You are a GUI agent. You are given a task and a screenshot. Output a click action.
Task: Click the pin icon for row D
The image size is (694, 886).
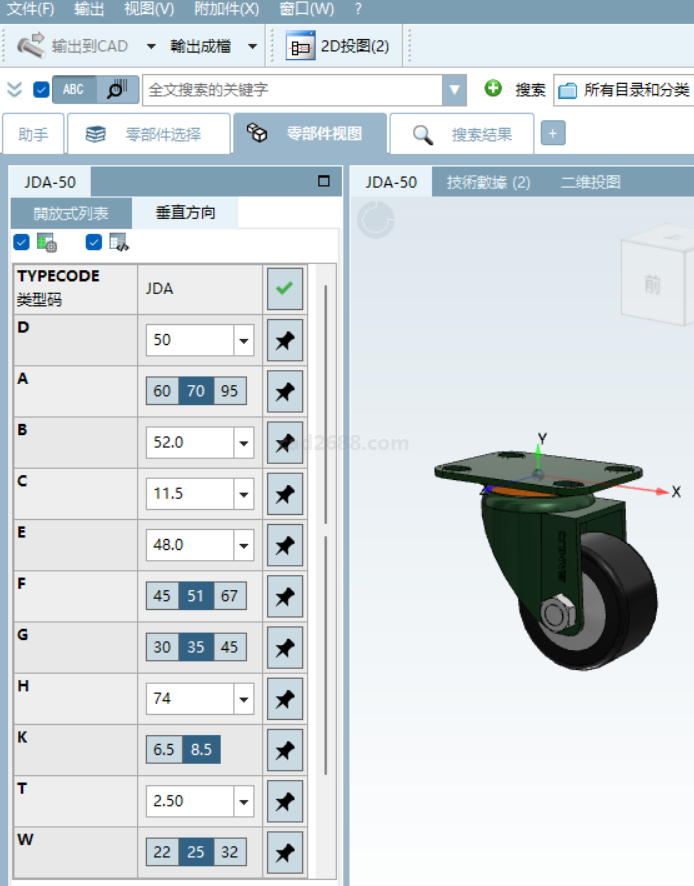tap(285, 340)
